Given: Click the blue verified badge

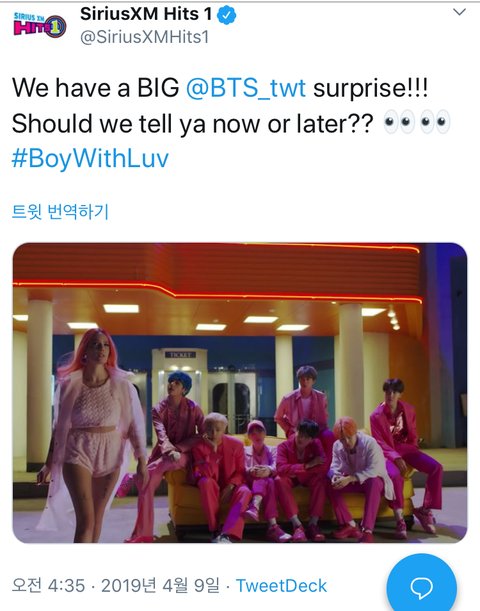Looking at the screenshot, I should pos(227,16).
